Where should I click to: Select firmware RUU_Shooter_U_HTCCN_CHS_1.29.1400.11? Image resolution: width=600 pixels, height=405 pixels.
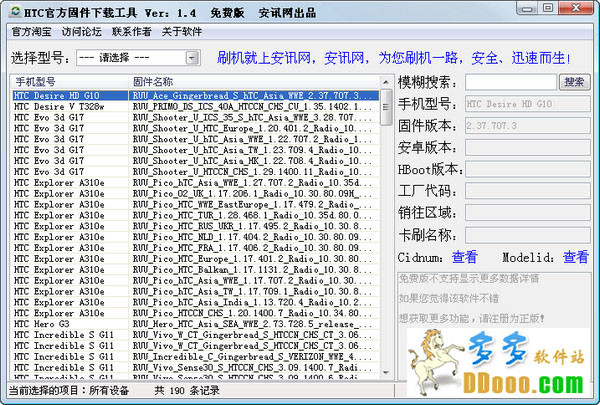196,172
